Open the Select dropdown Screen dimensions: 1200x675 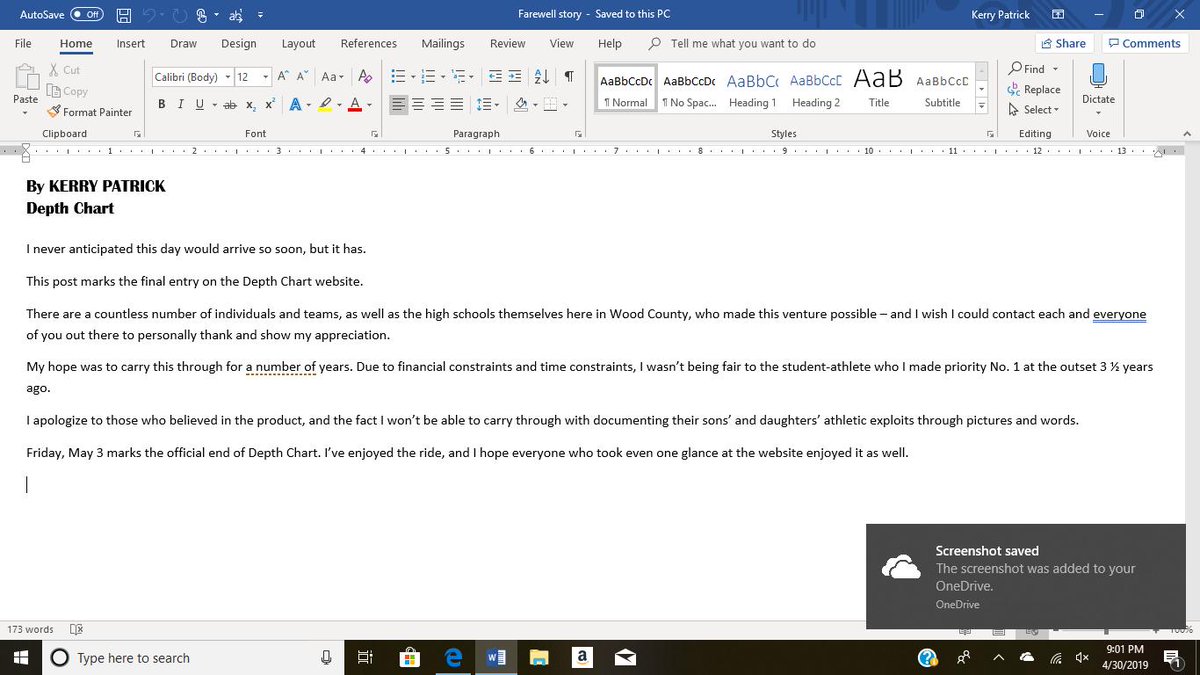[x=1033, y=110]
